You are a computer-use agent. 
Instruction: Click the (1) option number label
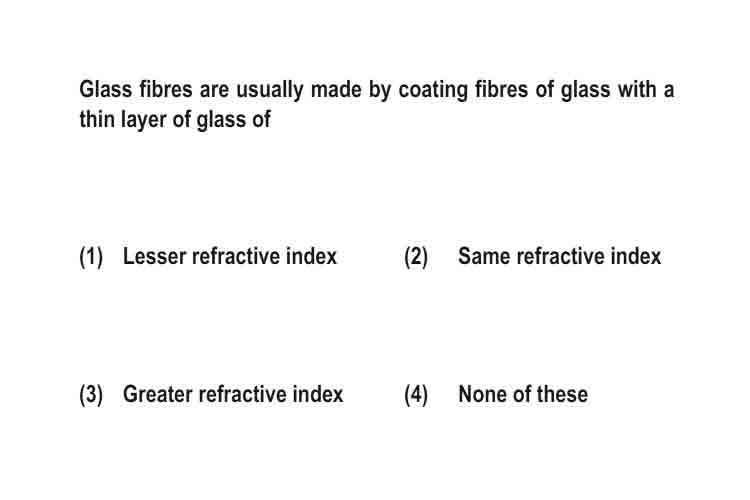coord(91,256)
